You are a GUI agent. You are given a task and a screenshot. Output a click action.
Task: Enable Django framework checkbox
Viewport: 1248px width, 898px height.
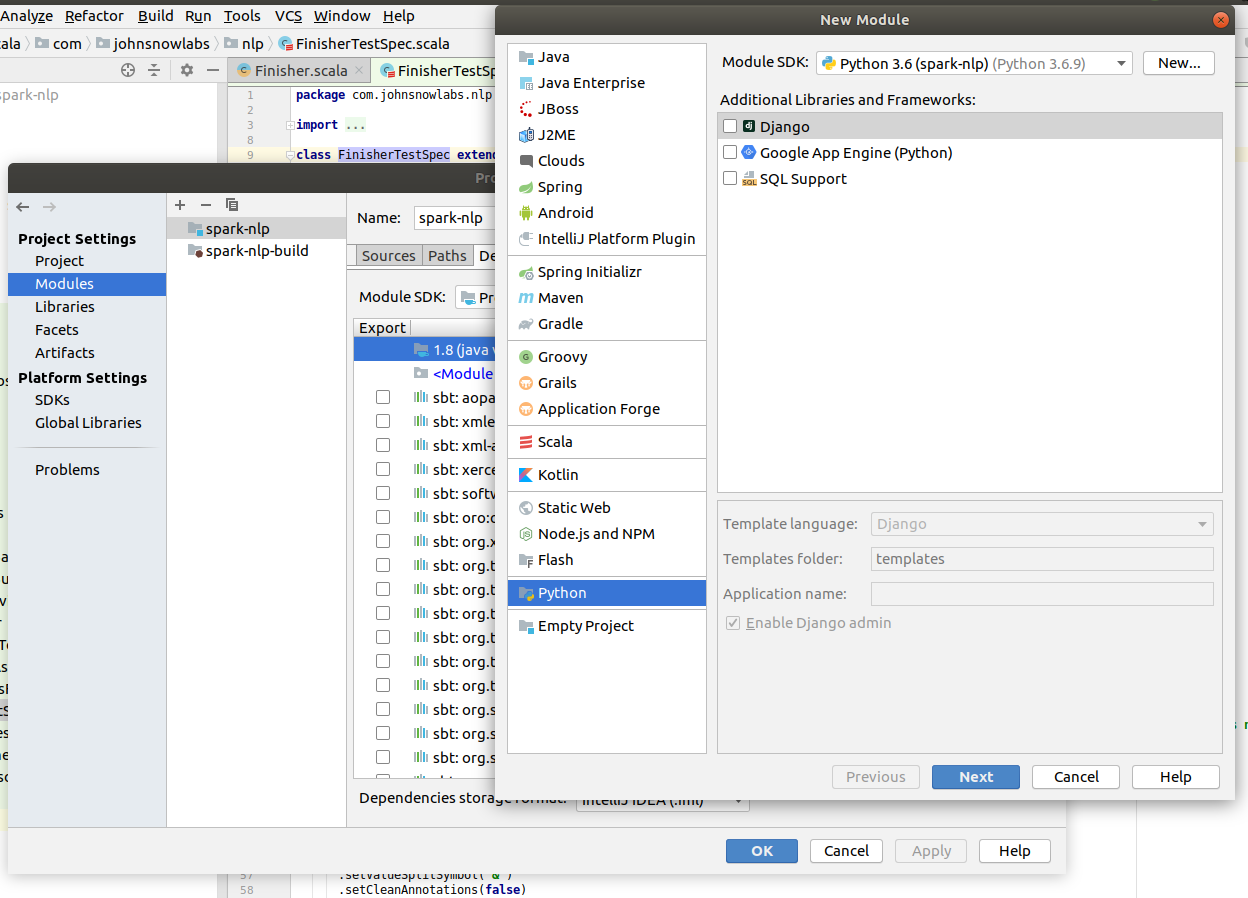coord(730,126)
